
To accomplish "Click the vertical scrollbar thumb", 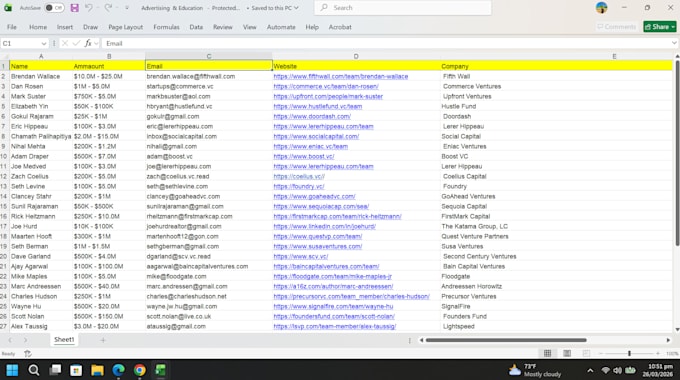I will [x=677, y=153].
